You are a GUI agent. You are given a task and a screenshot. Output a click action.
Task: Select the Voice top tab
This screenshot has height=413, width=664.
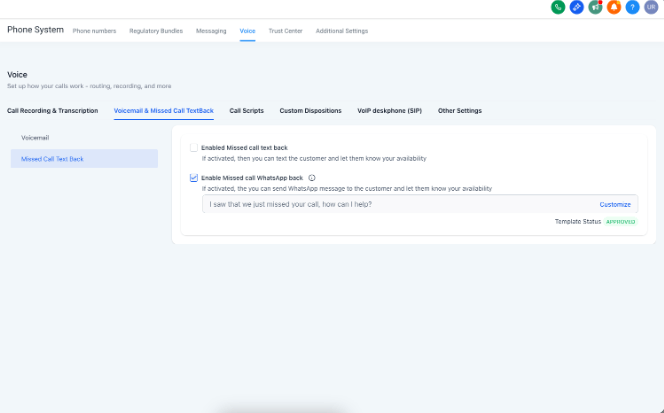[x=247, y=31]
